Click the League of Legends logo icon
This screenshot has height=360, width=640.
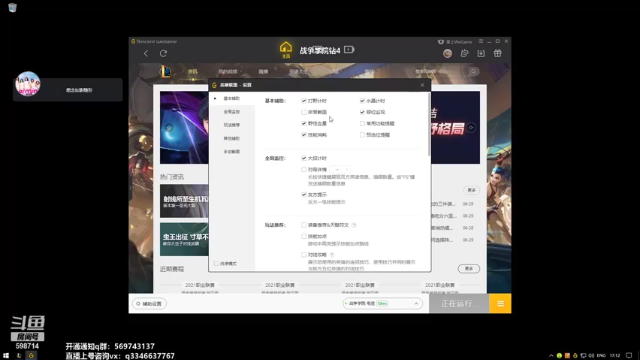(x=165, y=71)
